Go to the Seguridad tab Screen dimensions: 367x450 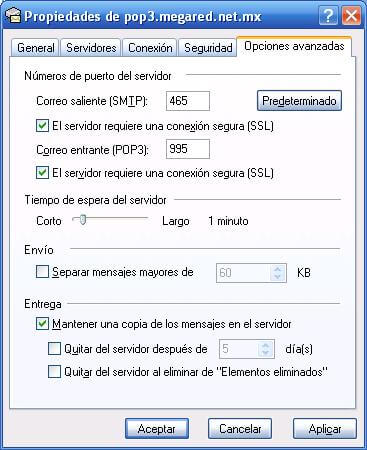(x=208, y=48)
